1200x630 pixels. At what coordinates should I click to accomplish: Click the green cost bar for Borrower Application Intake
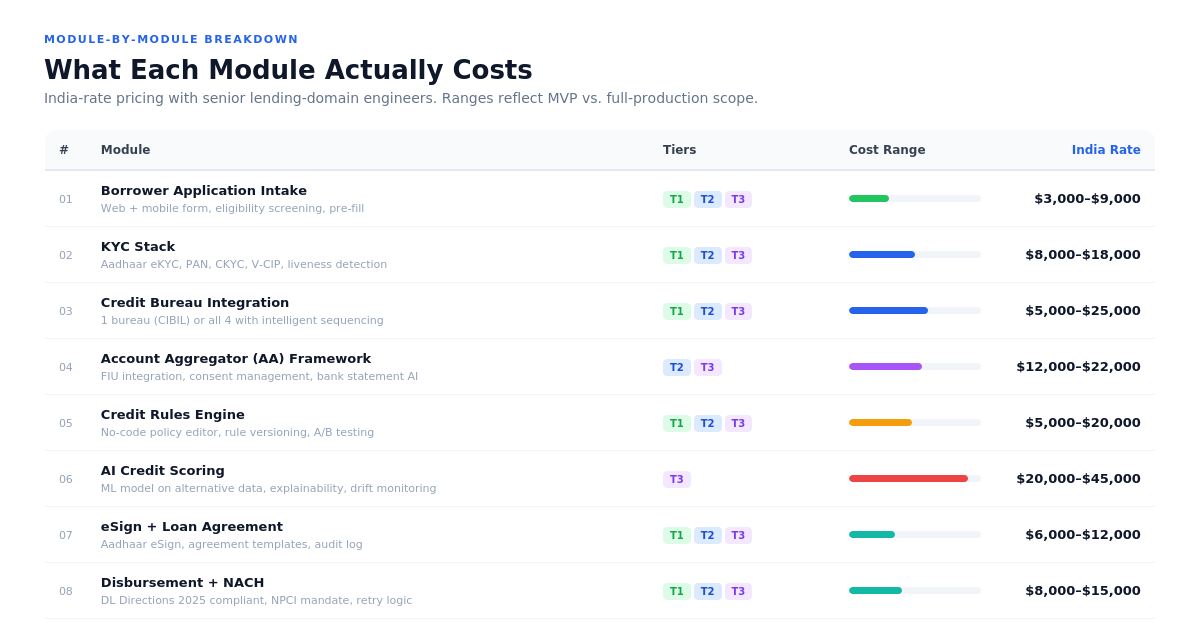pyautogui.click(x=869, y=198)
